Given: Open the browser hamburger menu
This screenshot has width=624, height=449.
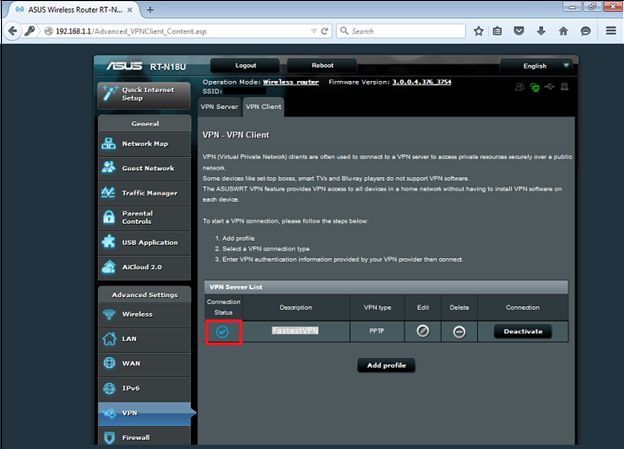Looking at the screenshot, I should coord(611,31).
